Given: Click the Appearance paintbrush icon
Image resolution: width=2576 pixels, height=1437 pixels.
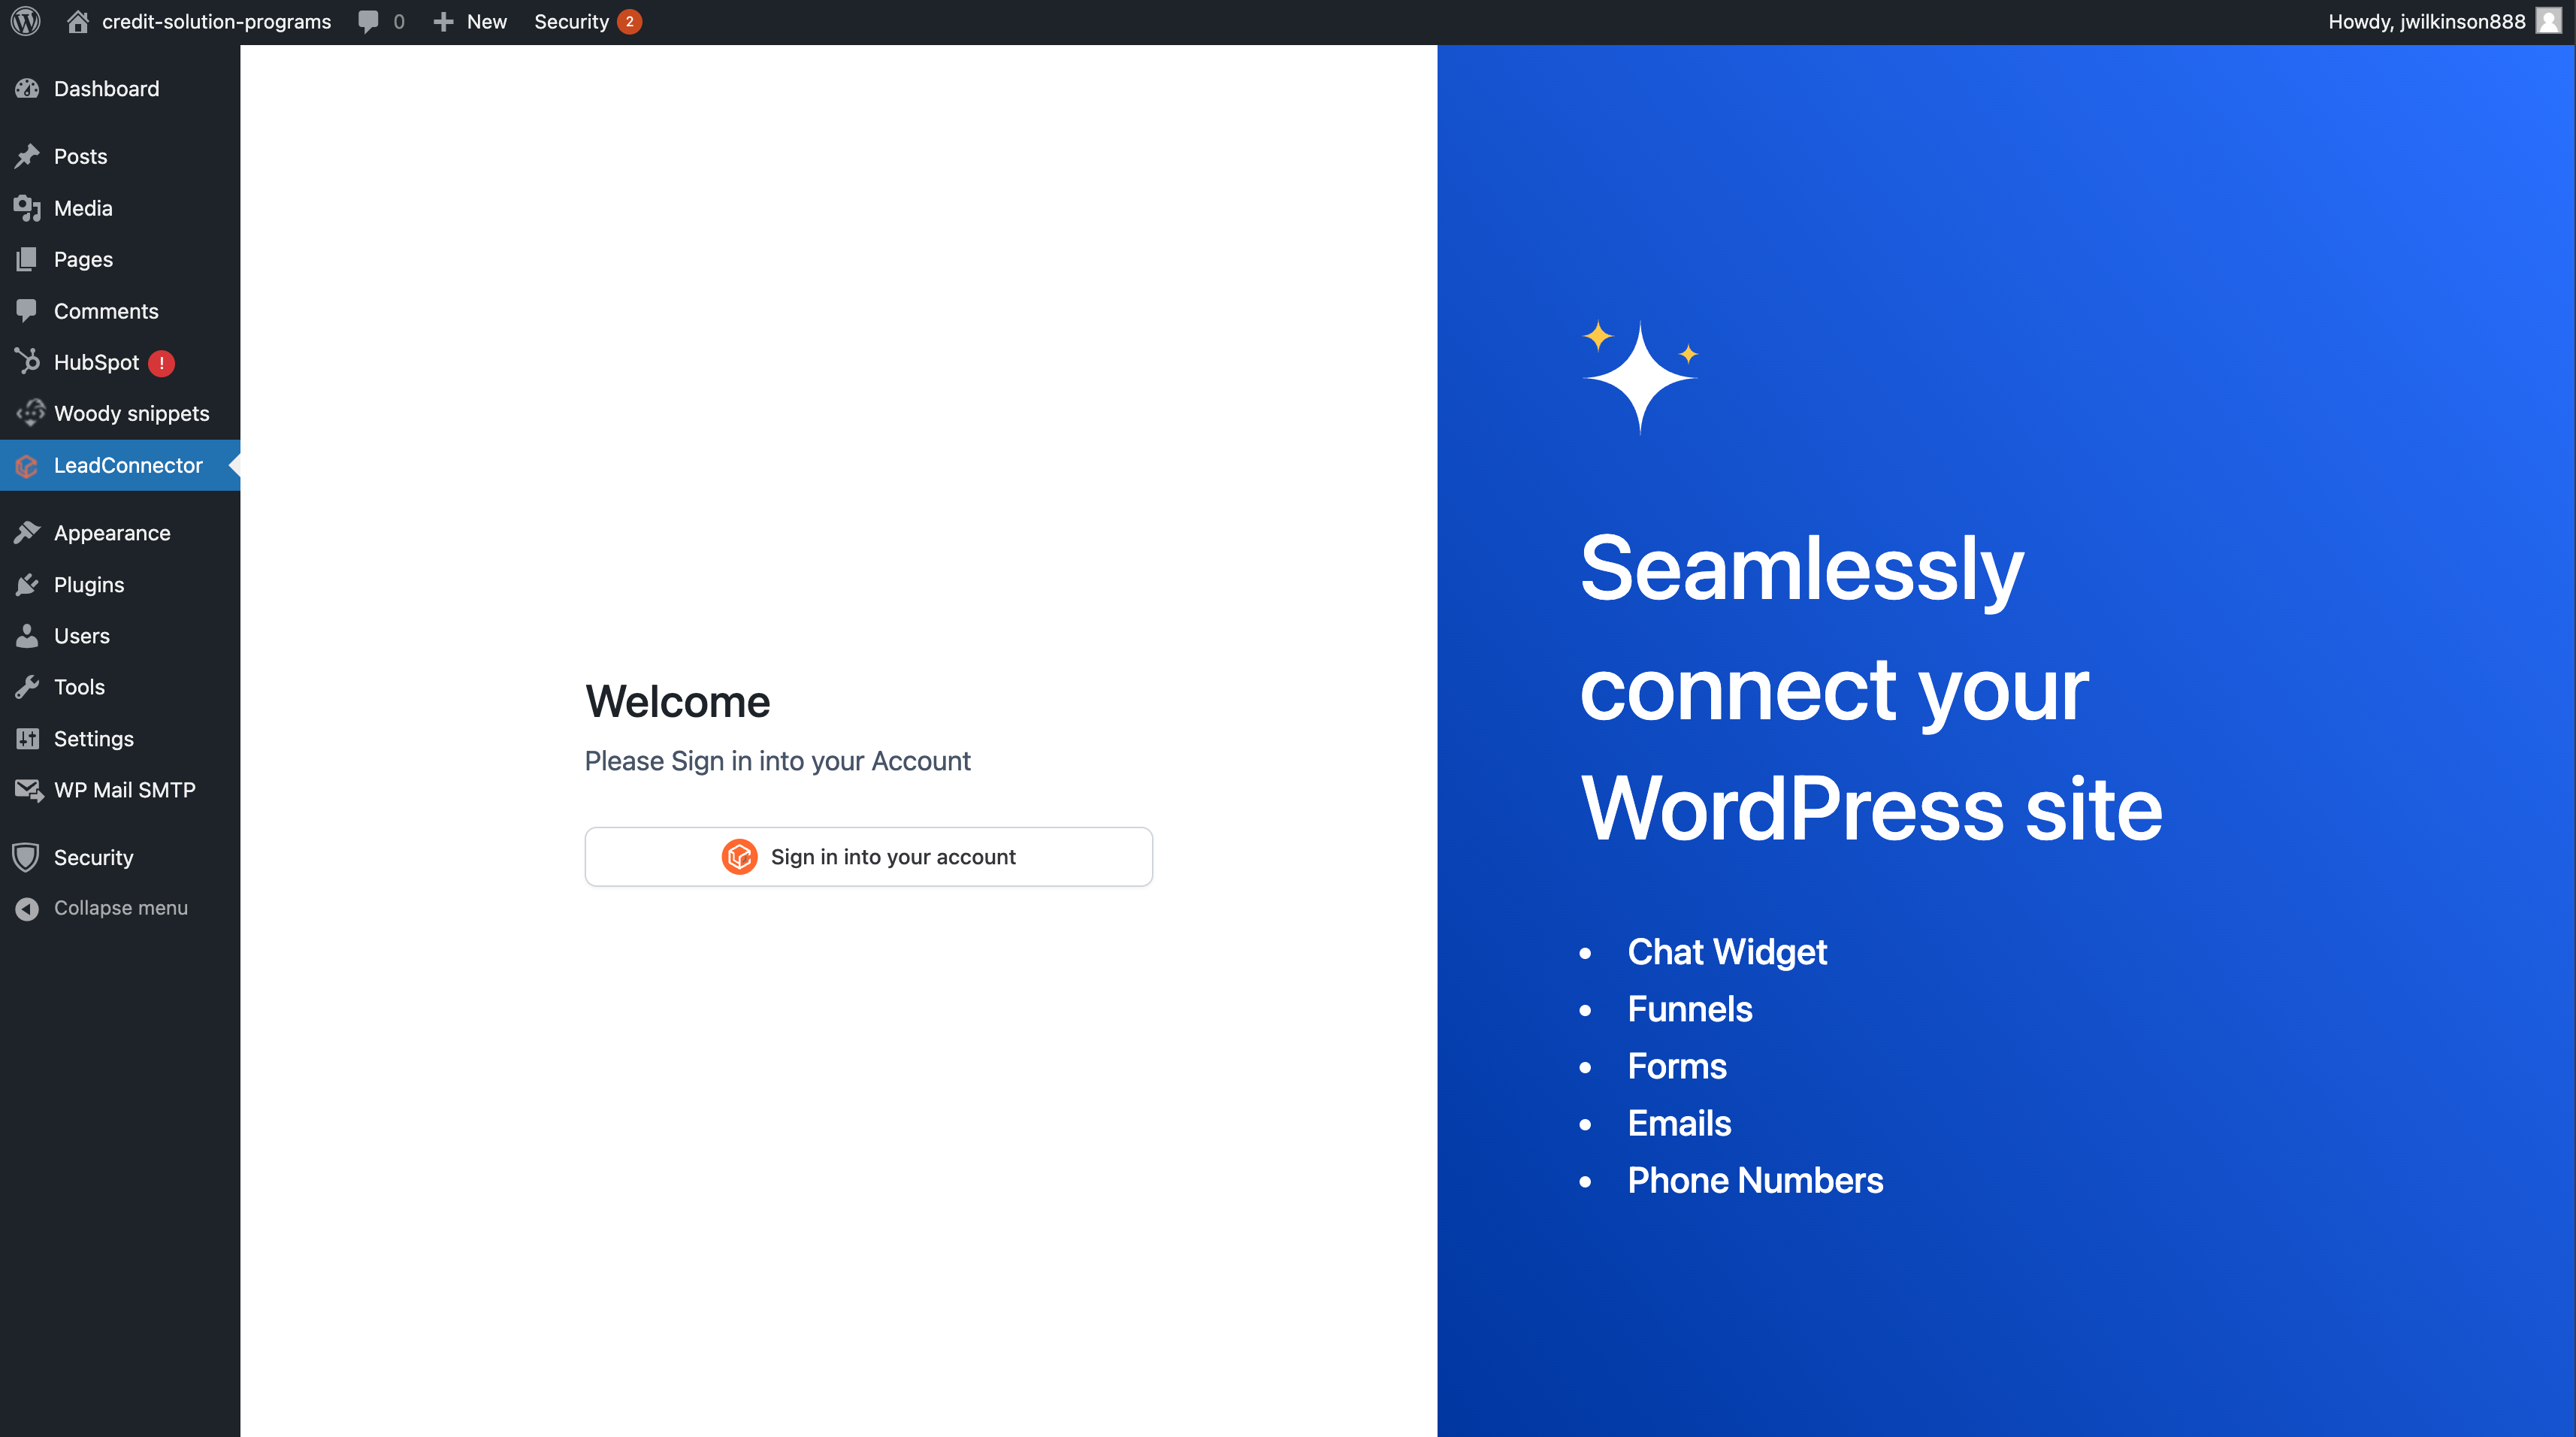Looking at the screenshot, I should pos(27,533).
